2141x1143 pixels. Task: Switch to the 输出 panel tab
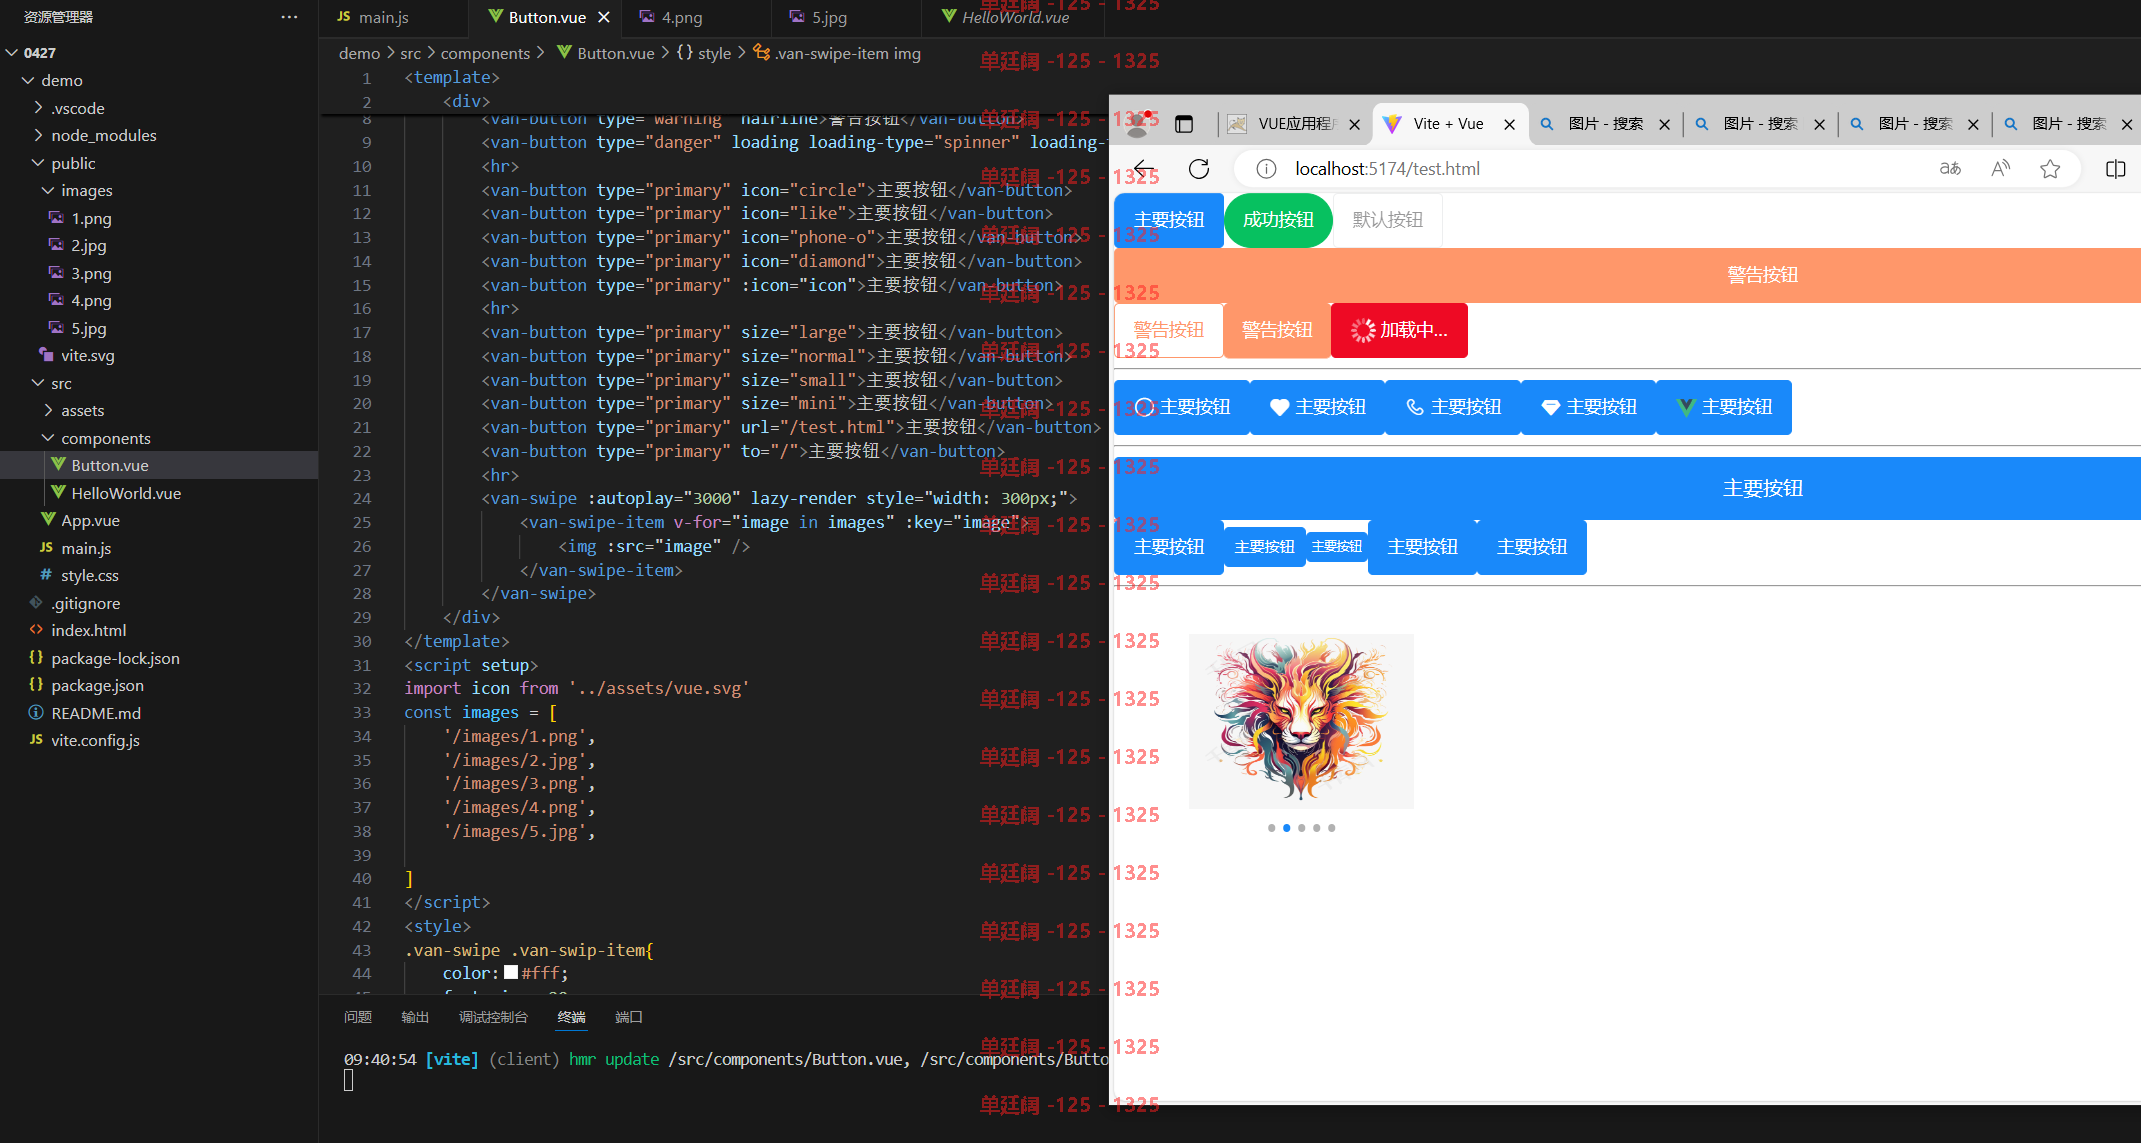(415, 1017)
